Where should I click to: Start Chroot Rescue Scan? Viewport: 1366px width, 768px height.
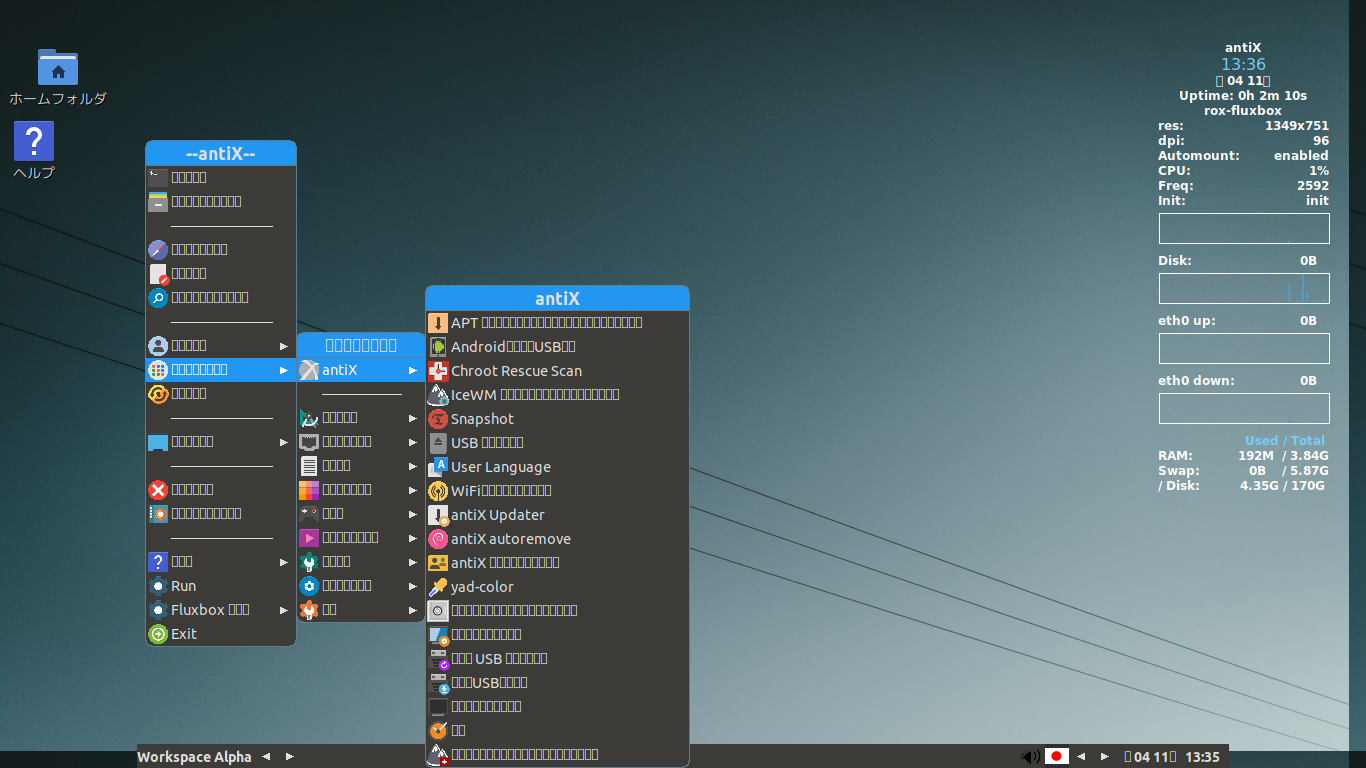click(557, 370)
